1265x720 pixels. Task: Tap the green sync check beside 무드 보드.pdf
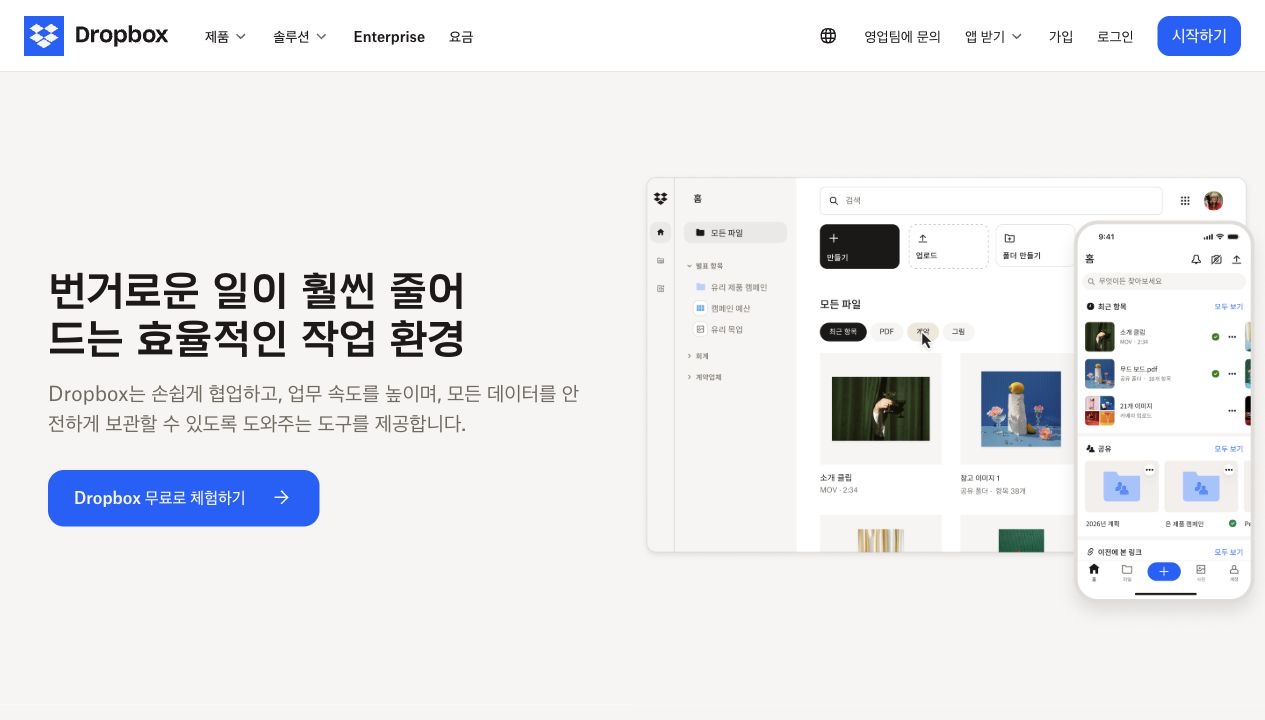click(x=1215, y=374)
